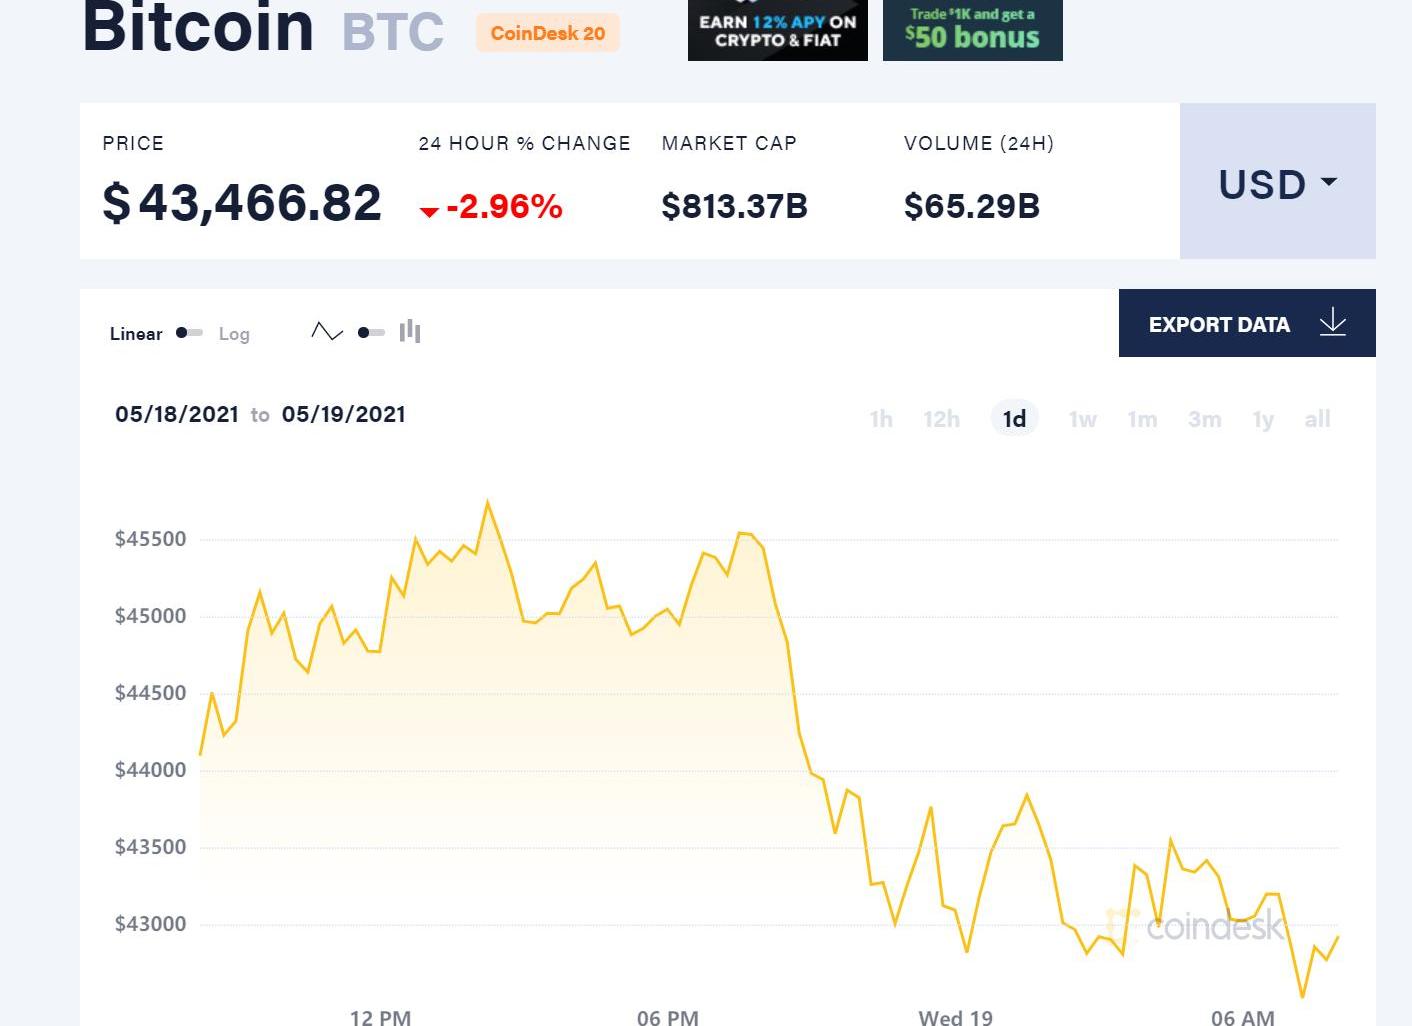Image resolution: width=1412 pixels, height=1026 pixels.
Task: View all-time price history
Action: (1317, 419)
